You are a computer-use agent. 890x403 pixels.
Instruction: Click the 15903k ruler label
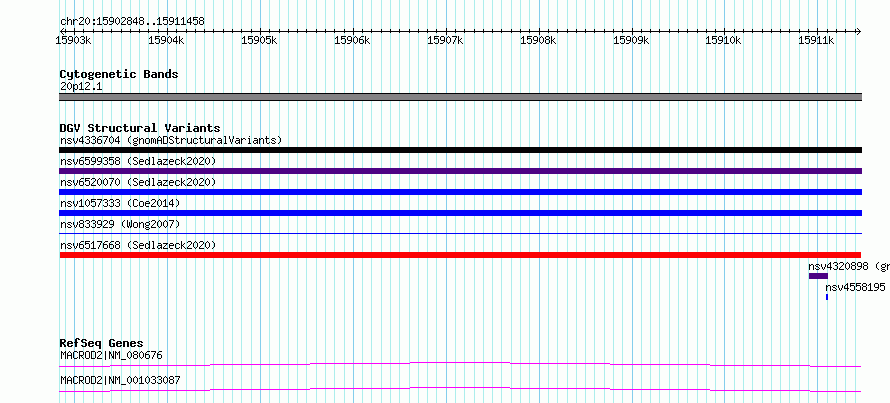coord(72,40)
